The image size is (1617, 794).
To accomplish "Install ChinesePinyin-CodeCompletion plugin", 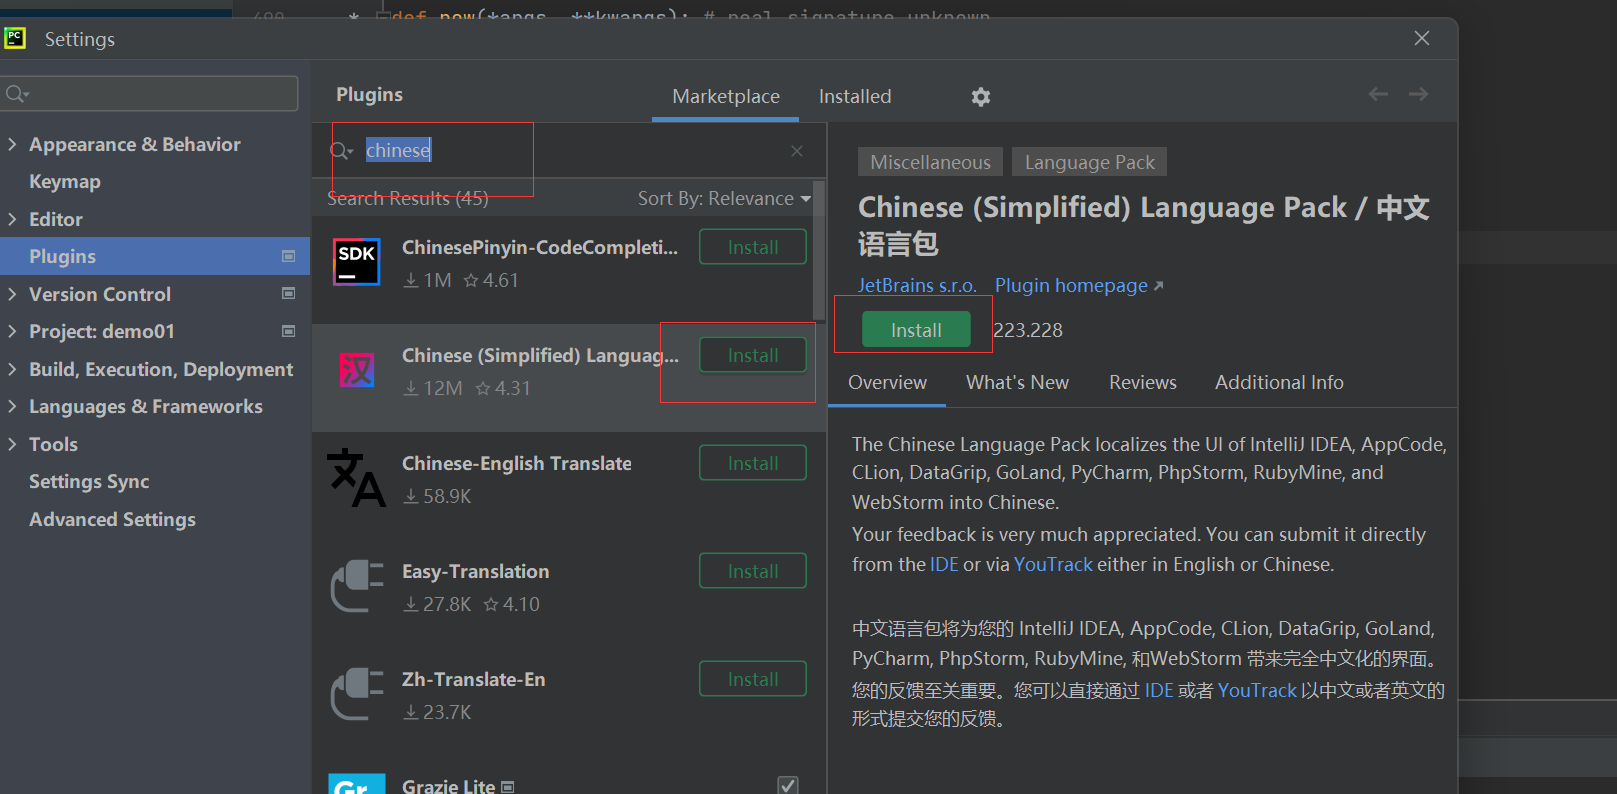I will tap(753, 247).
